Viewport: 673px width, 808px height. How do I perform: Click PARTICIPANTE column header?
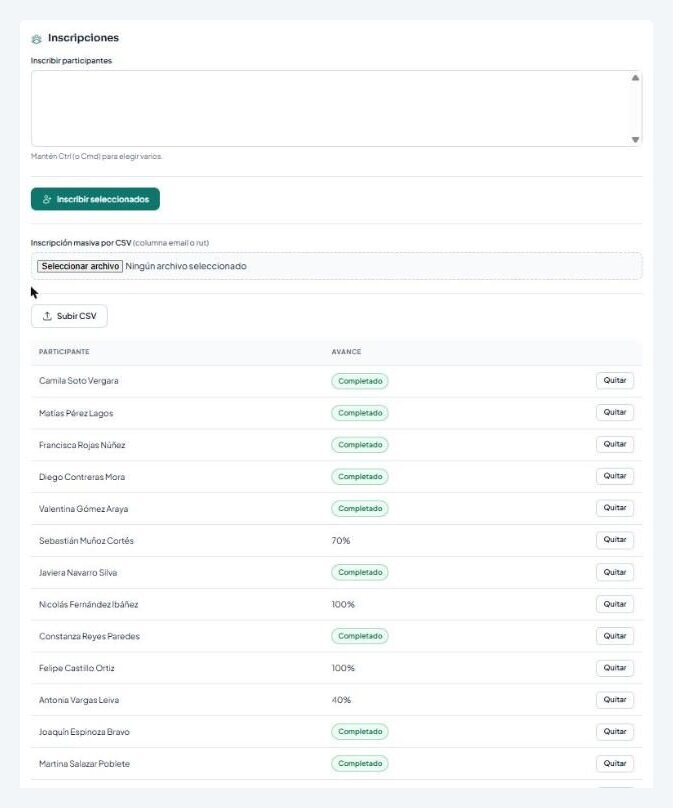tap(64, 351)
